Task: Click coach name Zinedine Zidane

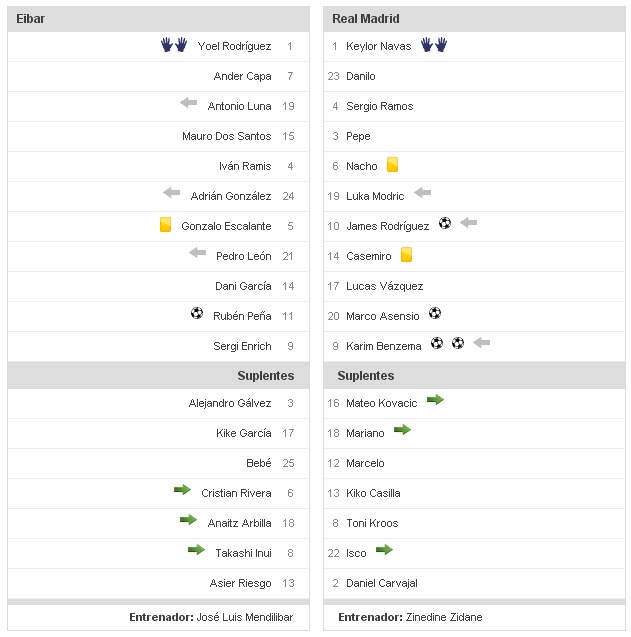Action: tap(444, 618)
